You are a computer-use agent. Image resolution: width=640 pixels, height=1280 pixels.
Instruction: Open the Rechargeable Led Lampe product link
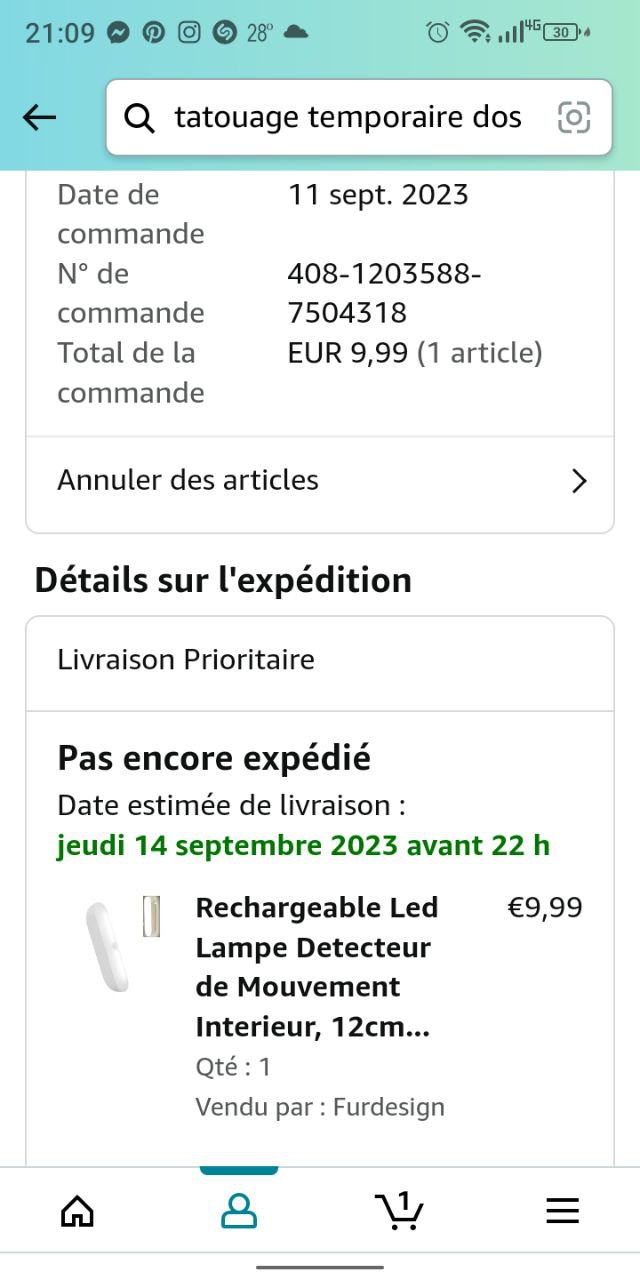[317, 966]
